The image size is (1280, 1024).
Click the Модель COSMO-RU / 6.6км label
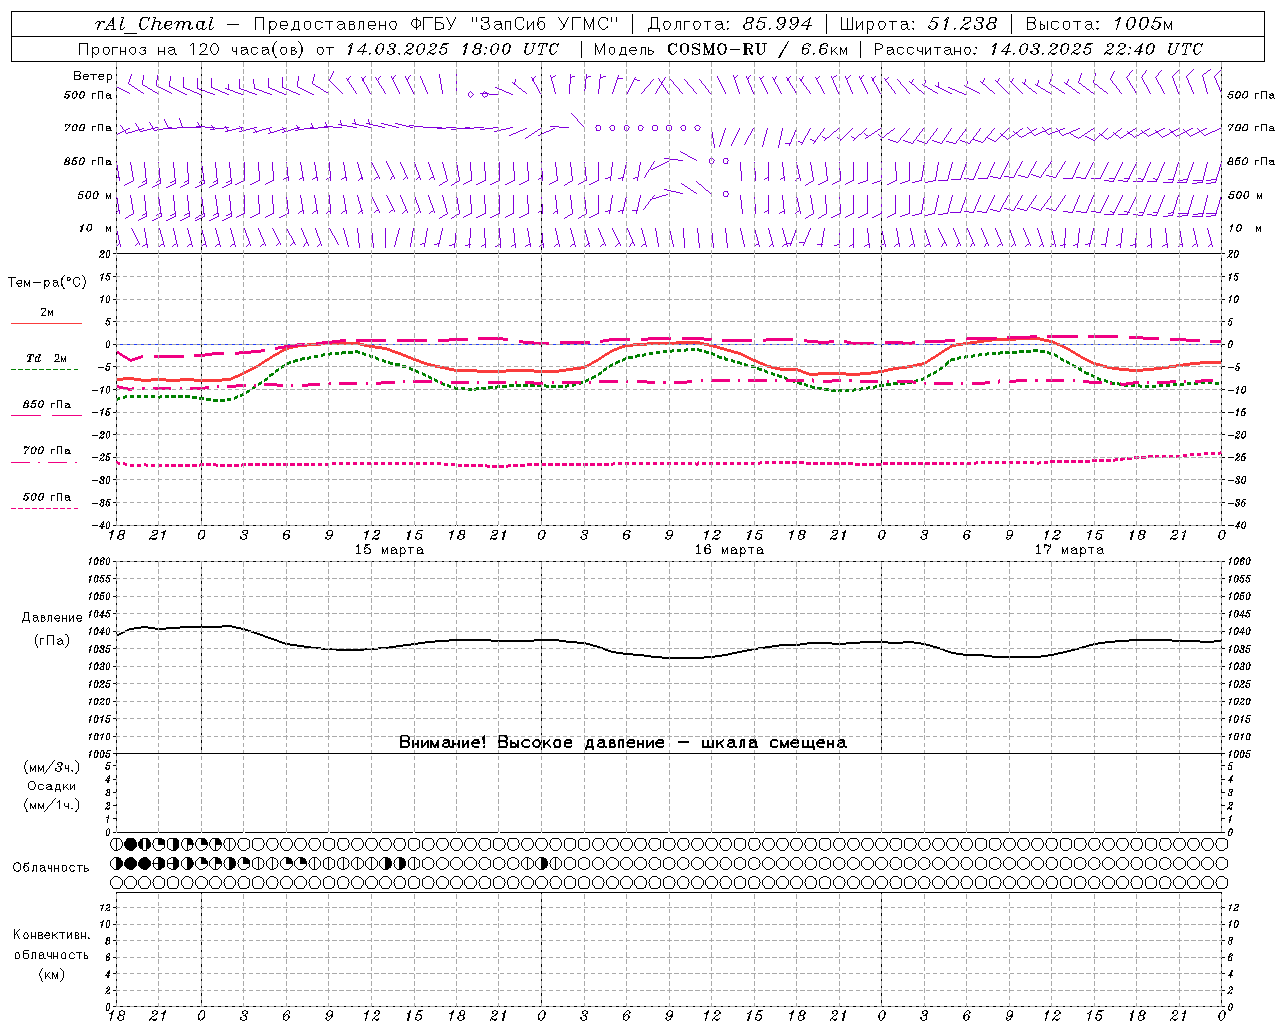pyautogui.click(x=720, y=49)
